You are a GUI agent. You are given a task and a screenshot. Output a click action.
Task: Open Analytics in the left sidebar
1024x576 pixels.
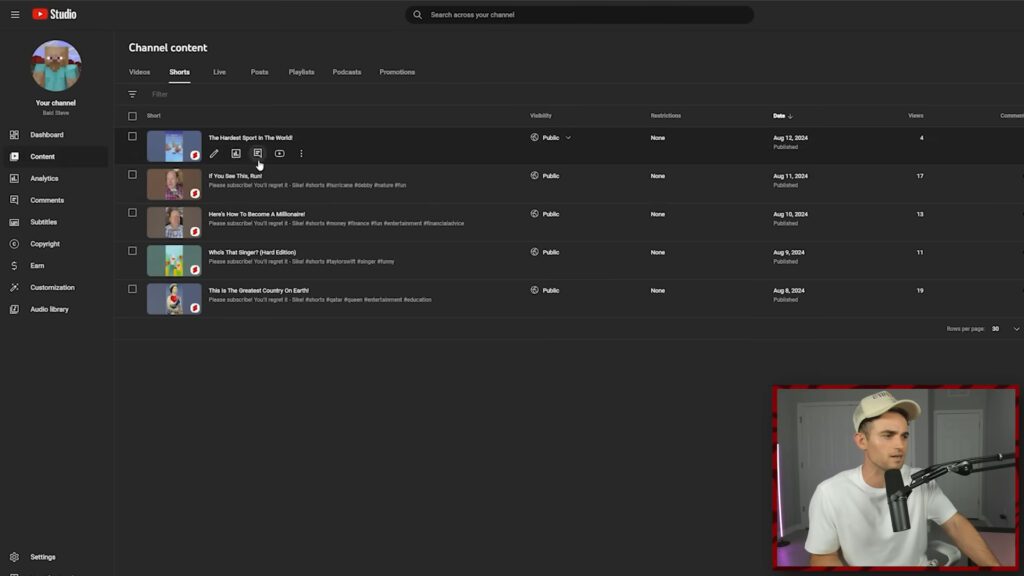44,178
